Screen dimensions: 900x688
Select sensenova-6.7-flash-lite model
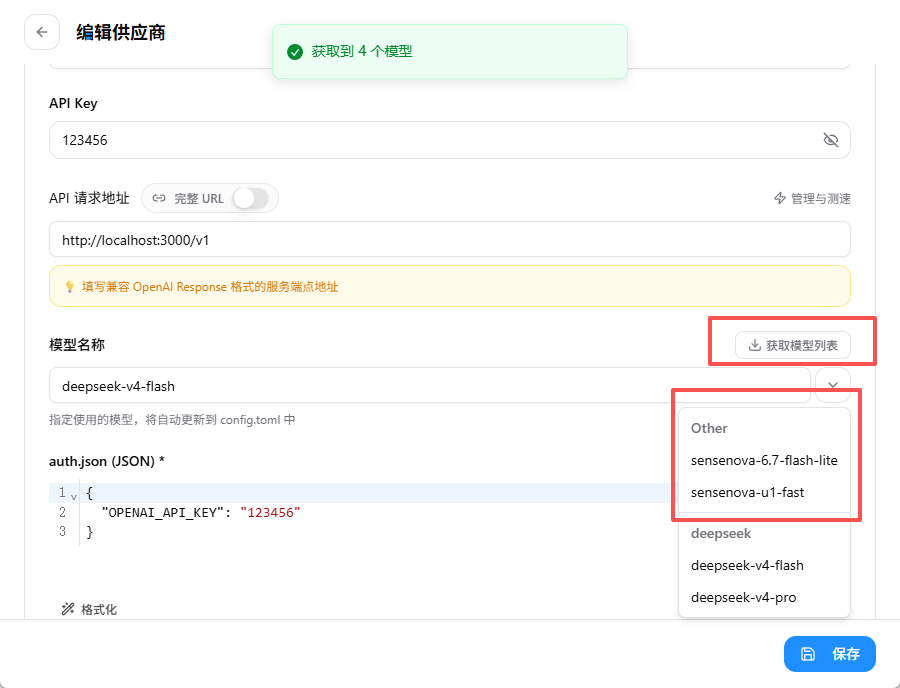pyautogui.click(x=764, y=460)
